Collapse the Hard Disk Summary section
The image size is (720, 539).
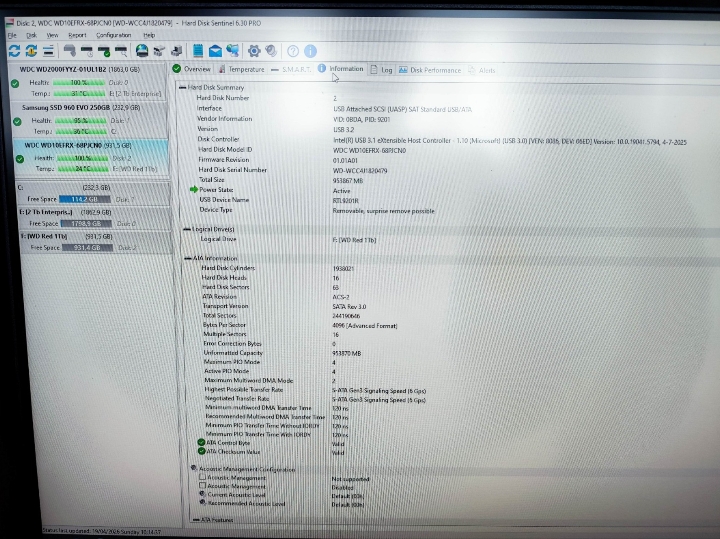(183, 87)
